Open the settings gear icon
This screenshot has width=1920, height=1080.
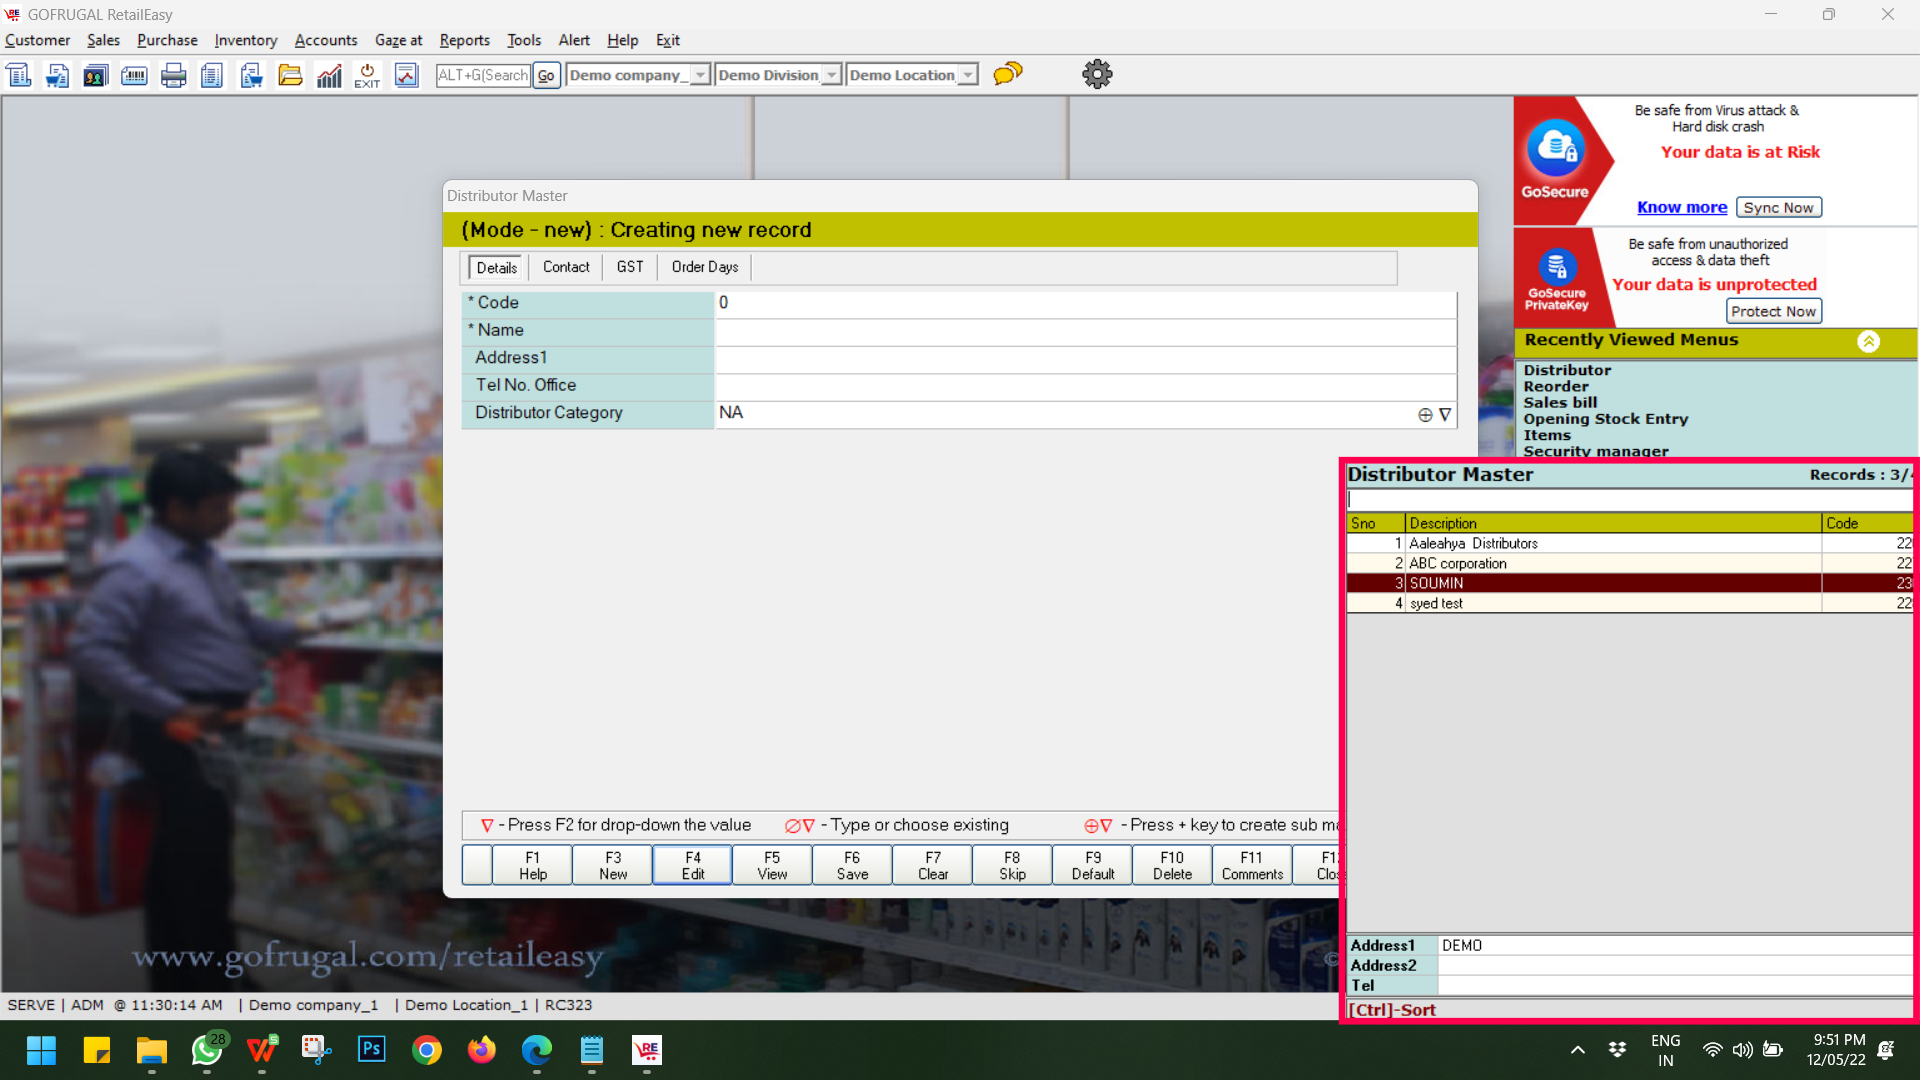(1097, 74)
